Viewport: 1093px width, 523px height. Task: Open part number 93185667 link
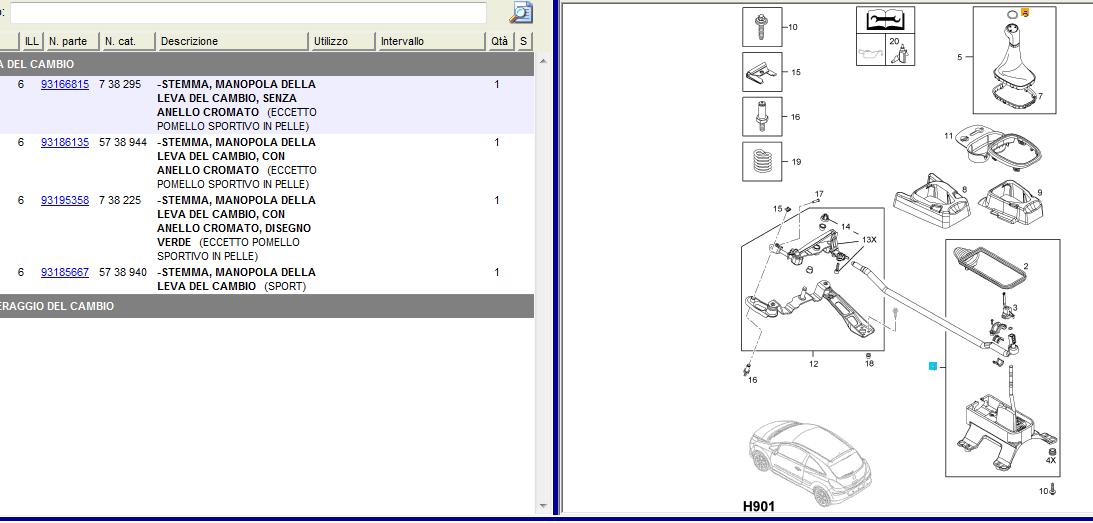point(65,272)
